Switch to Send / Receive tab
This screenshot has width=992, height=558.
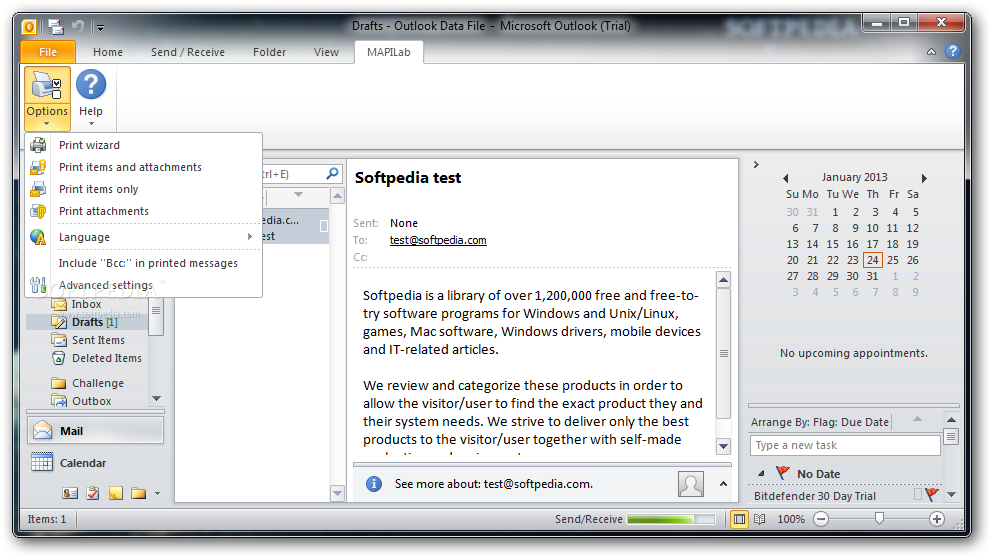(x=188, y=52)
